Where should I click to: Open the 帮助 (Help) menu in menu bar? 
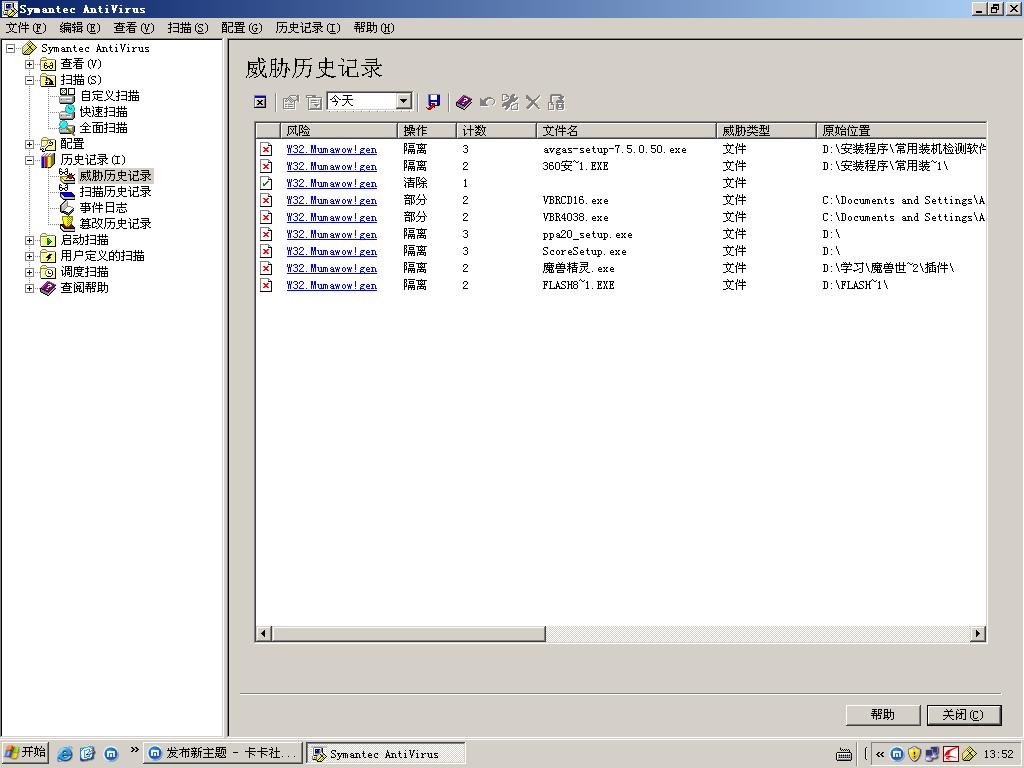pyautogui.click(x=373, y=28)
